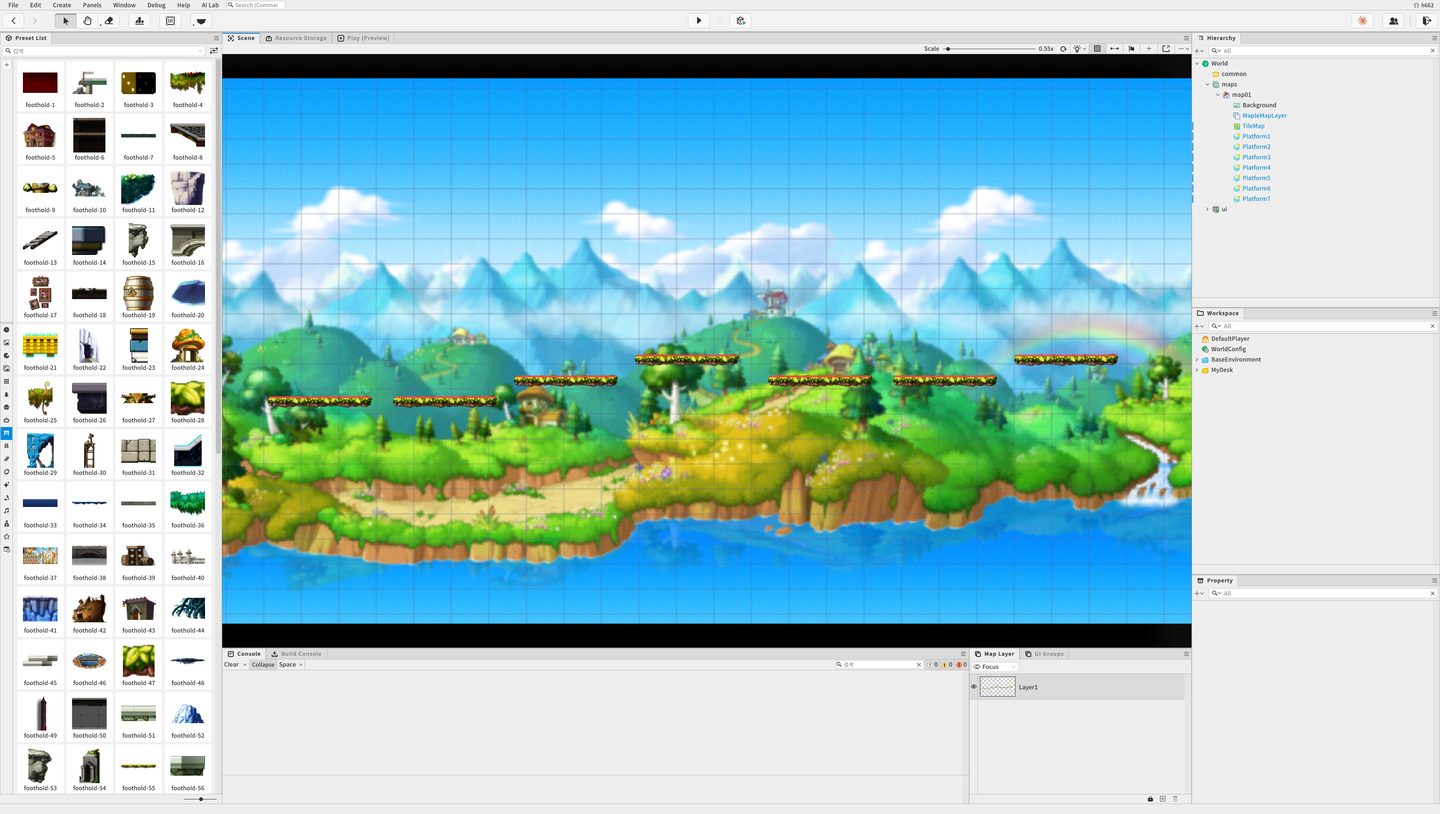Click the collaborators icon at top right
The image size is (1440, 814).
coord(1393,20)
